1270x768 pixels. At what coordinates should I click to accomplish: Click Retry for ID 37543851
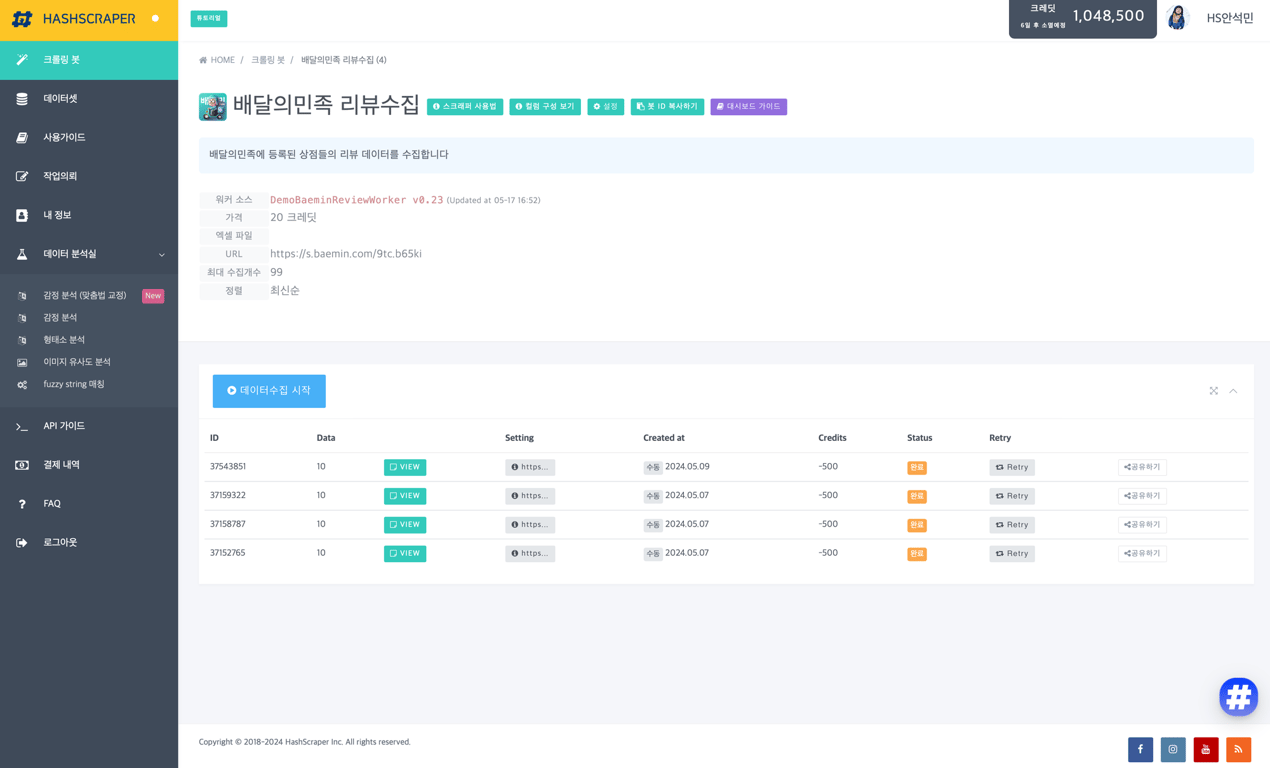click(1012, 467)
